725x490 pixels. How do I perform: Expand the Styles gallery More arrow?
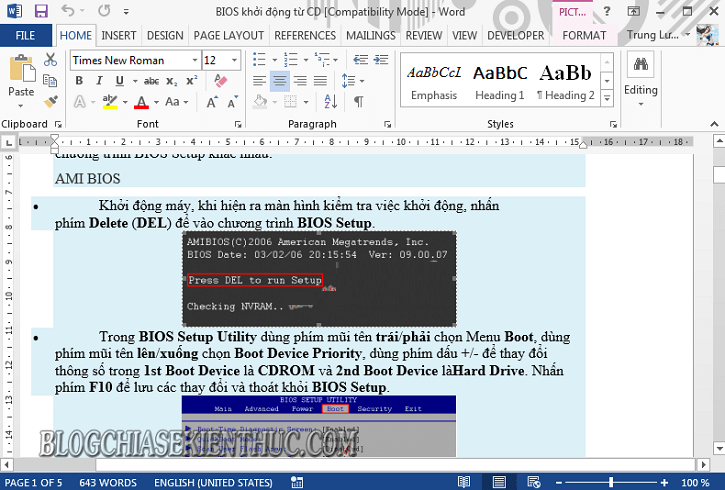(x=607, y=98)
